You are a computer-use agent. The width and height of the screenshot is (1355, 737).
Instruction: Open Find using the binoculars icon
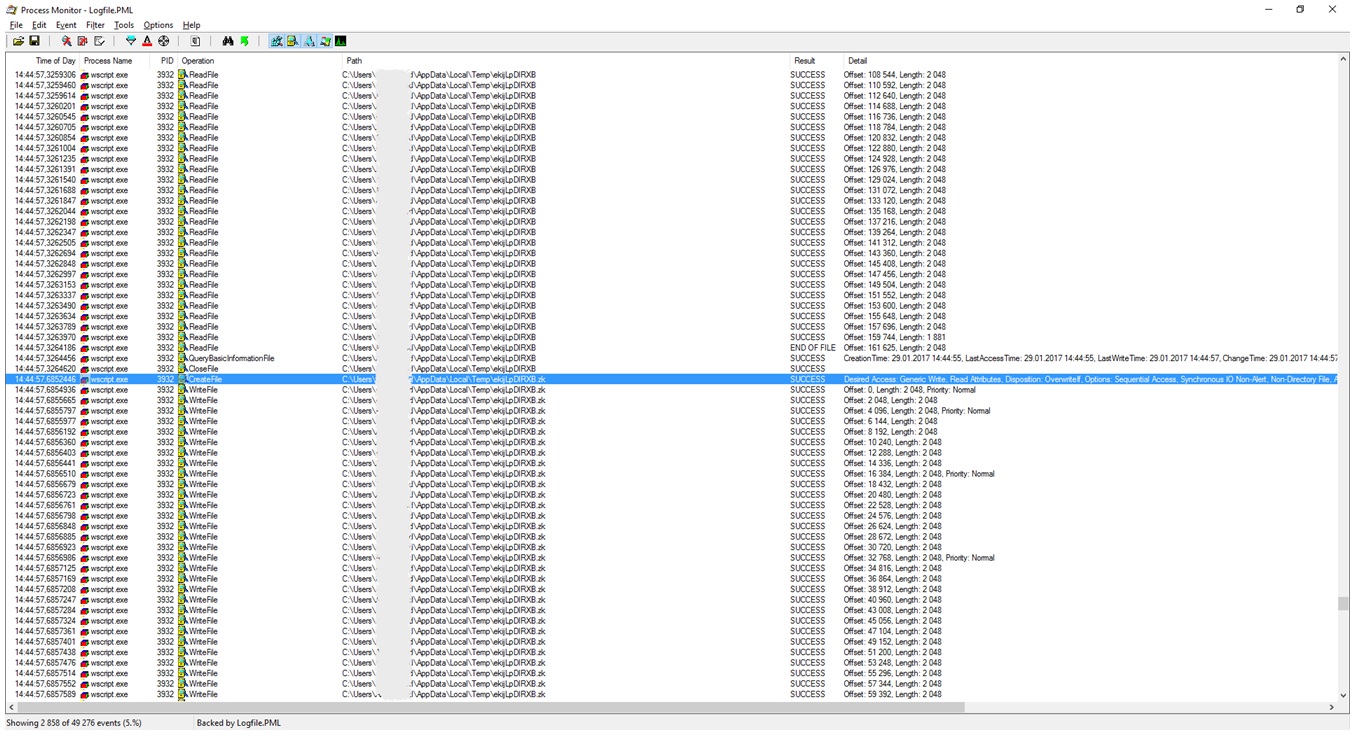click(x=228, y=41)
